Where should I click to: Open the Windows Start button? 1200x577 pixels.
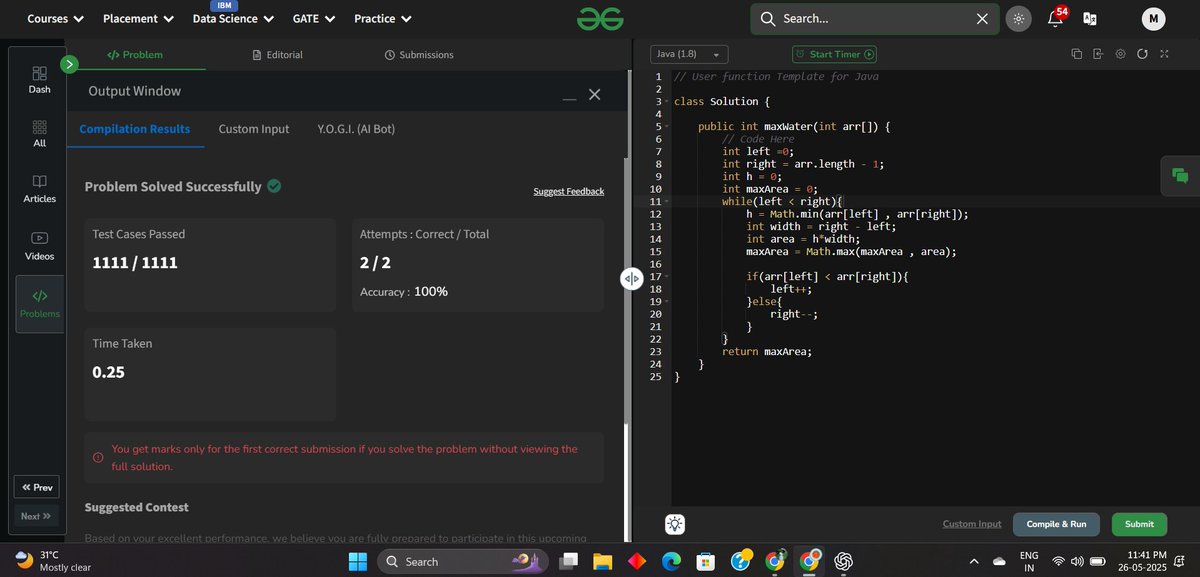pos(358,561)
